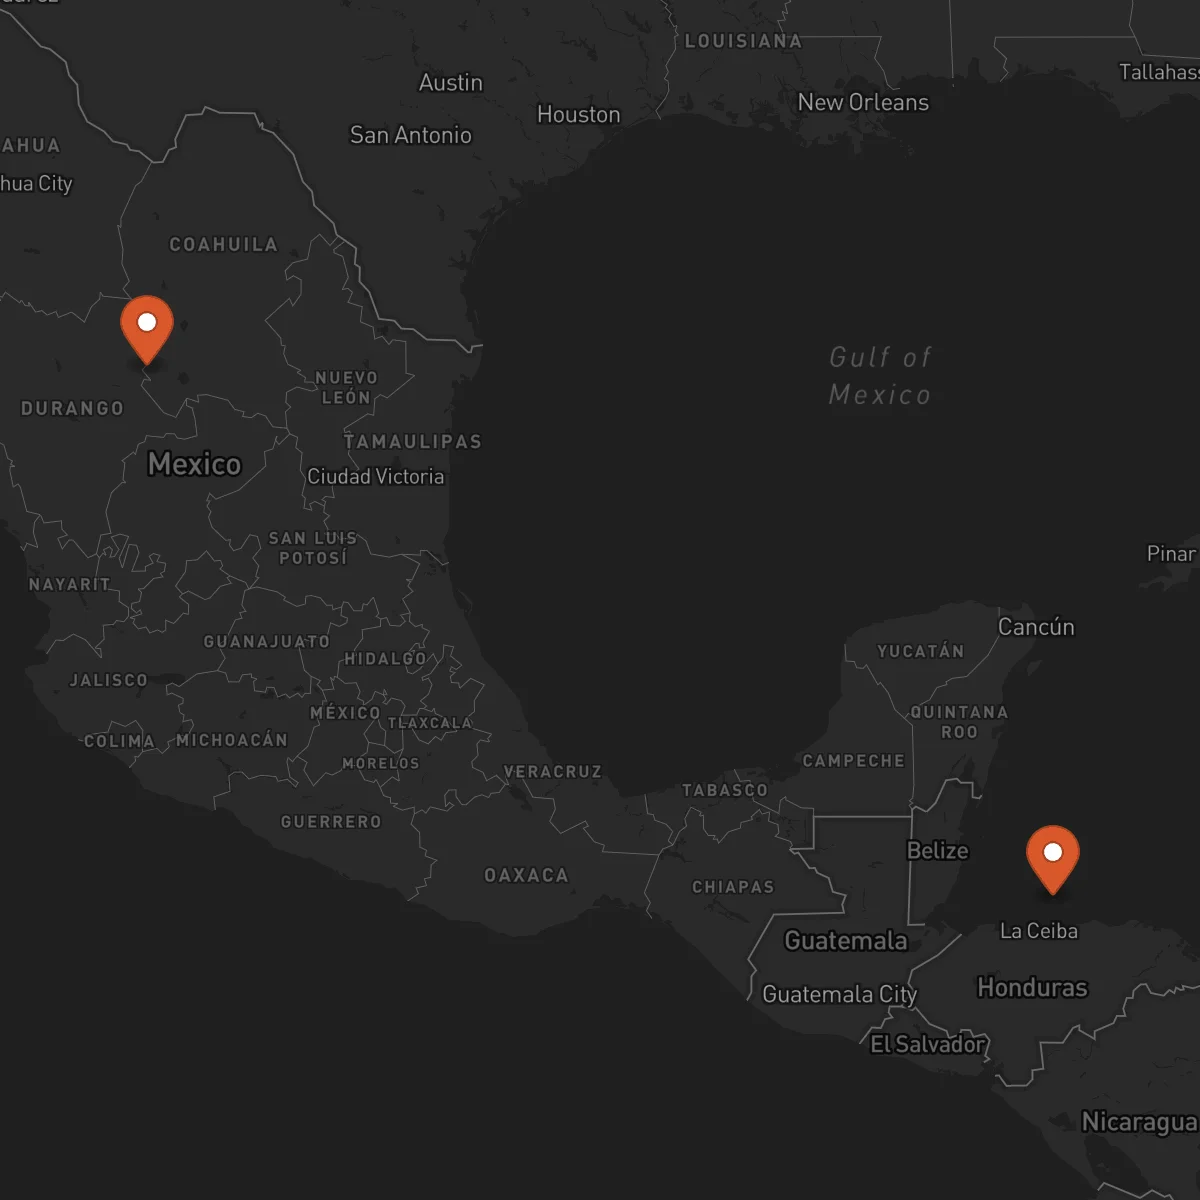Click the San Antonio city label
The image size is (1200, 1200).
pos(410,135)
